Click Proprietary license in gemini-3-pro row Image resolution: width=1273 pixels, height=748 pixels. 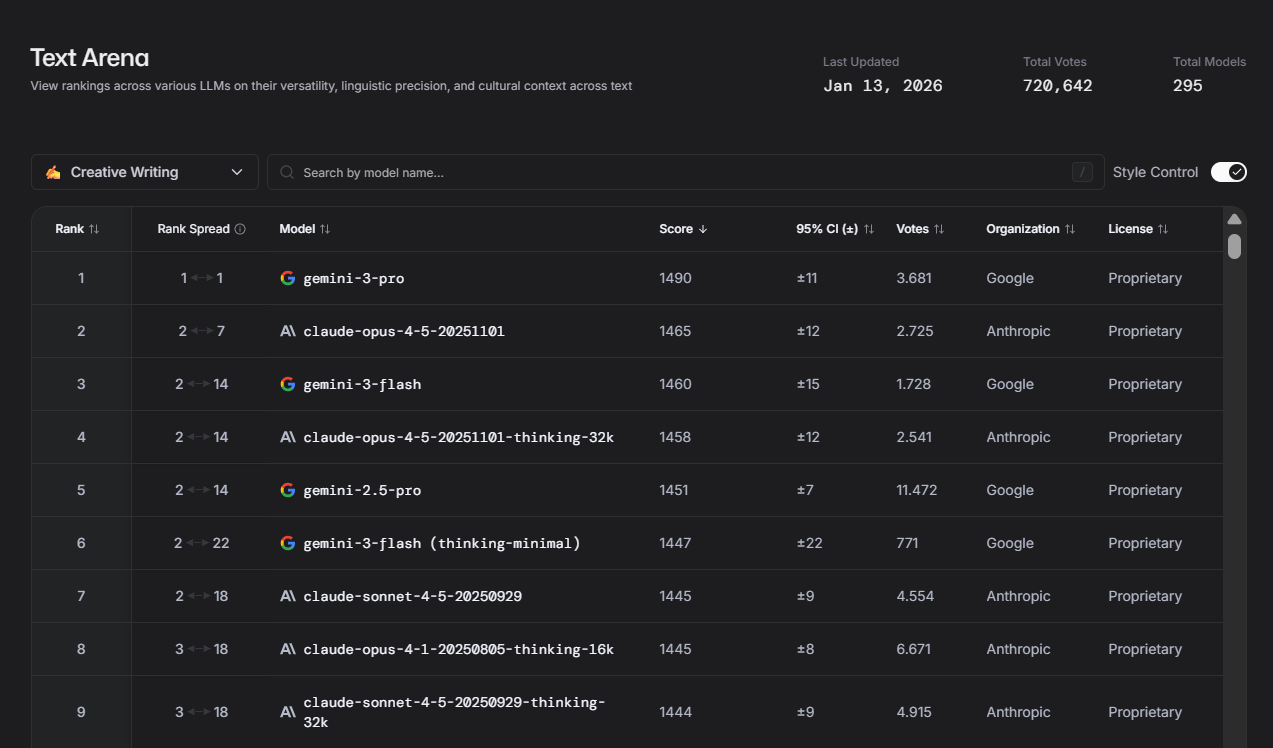1145,278
